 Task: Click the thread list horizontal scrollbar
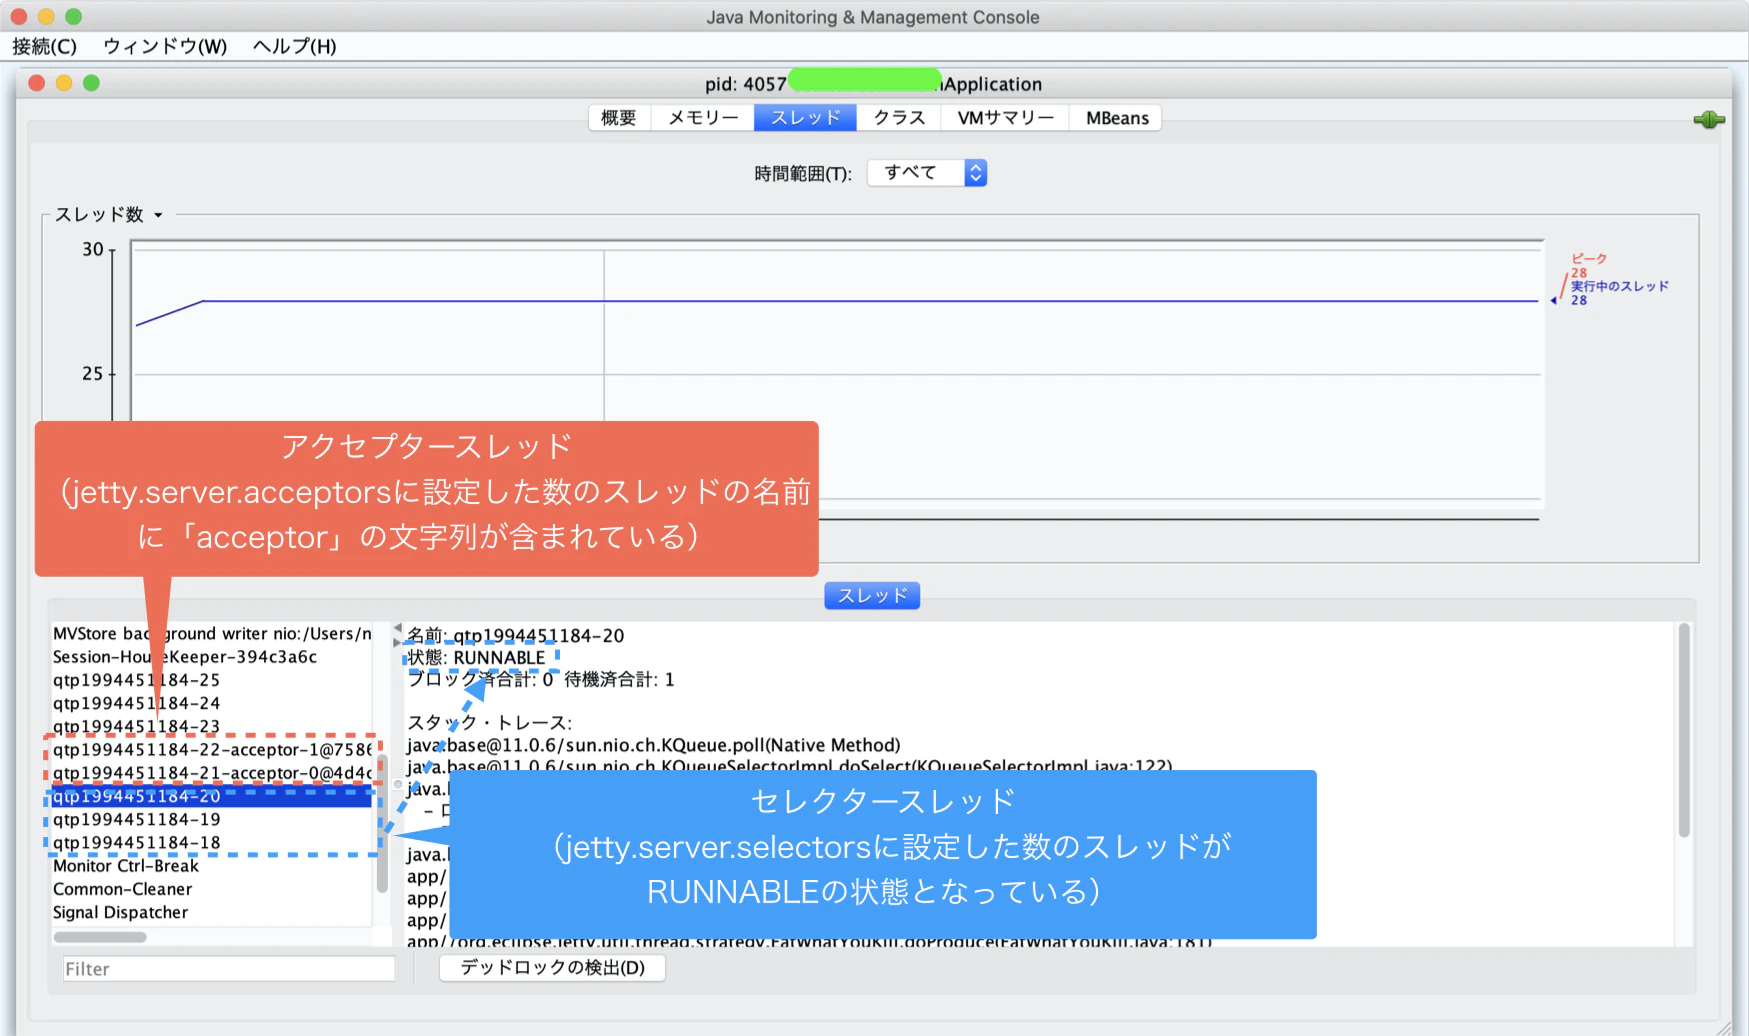(x=100, y=937)
